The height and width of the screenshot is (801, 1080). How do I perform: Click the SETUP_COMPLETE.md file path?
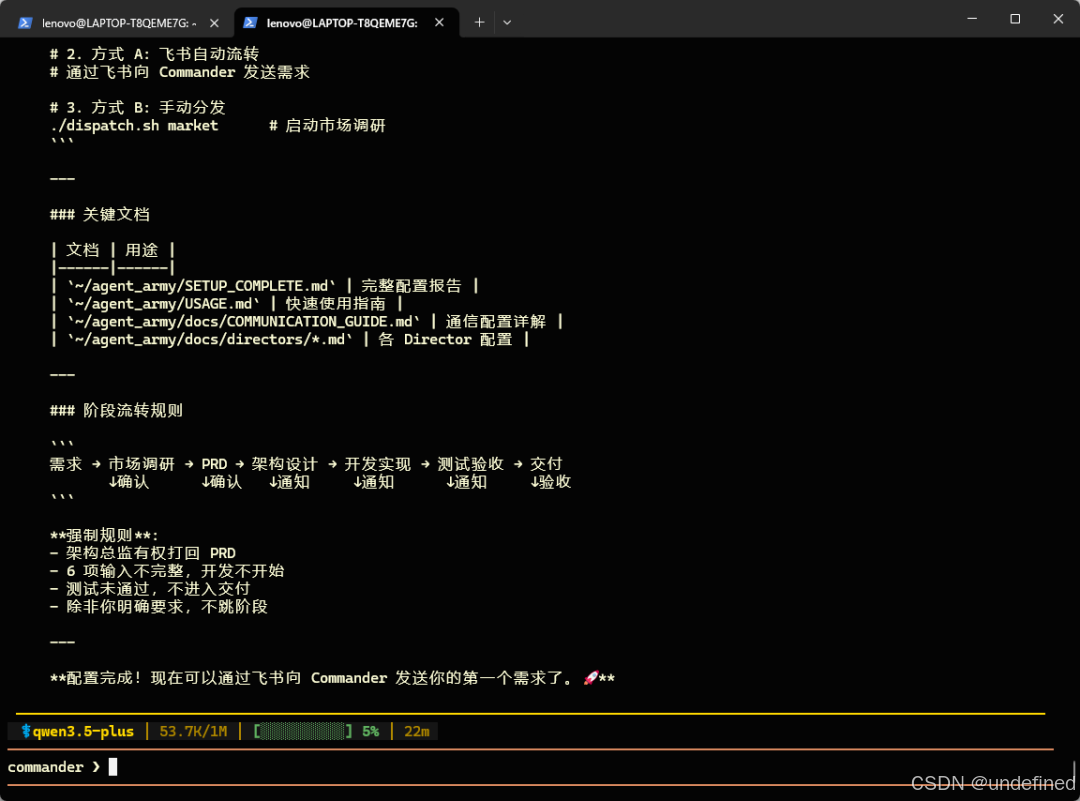[201, 286]
